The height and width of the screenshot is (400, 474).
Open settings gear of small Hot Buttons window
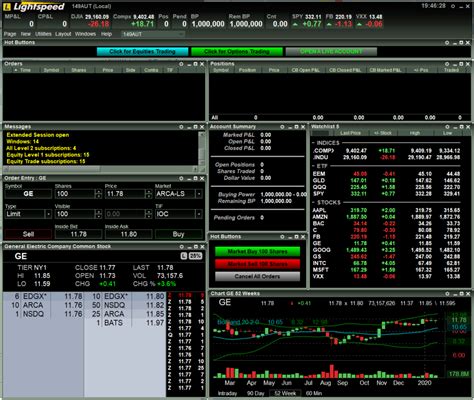click(282, 237)
